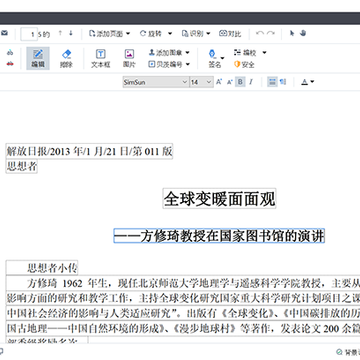Select the title 全球变暖面面观
Screen dimensions: 360x360
(219, 199)
